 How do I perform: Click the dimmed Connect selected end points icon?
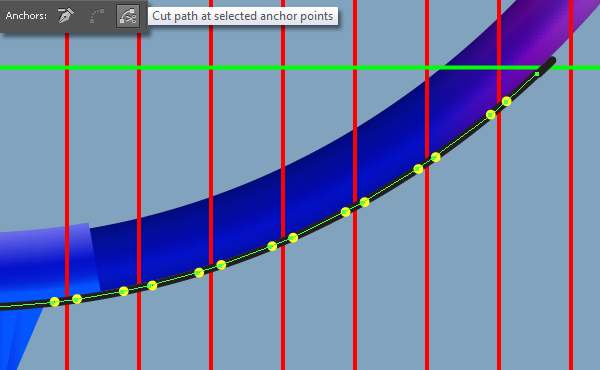coord(97,16)
